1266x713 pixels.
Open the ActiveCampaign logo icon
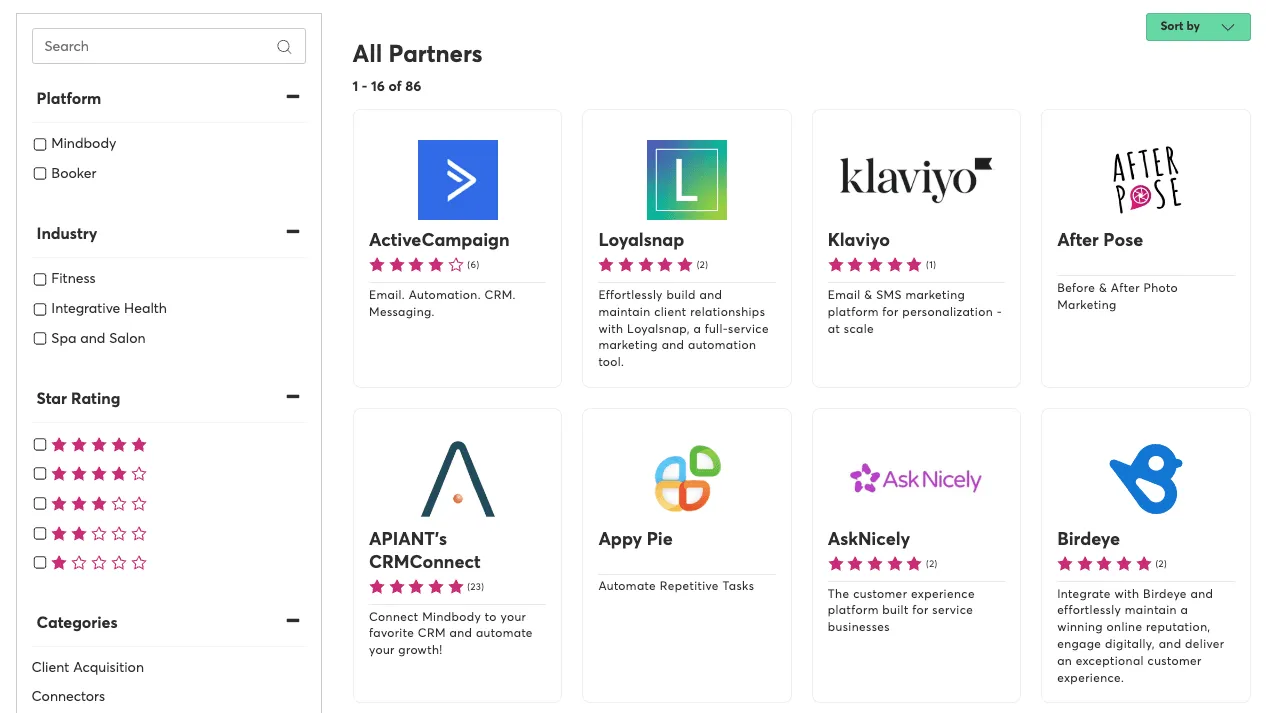pos(457,180)
